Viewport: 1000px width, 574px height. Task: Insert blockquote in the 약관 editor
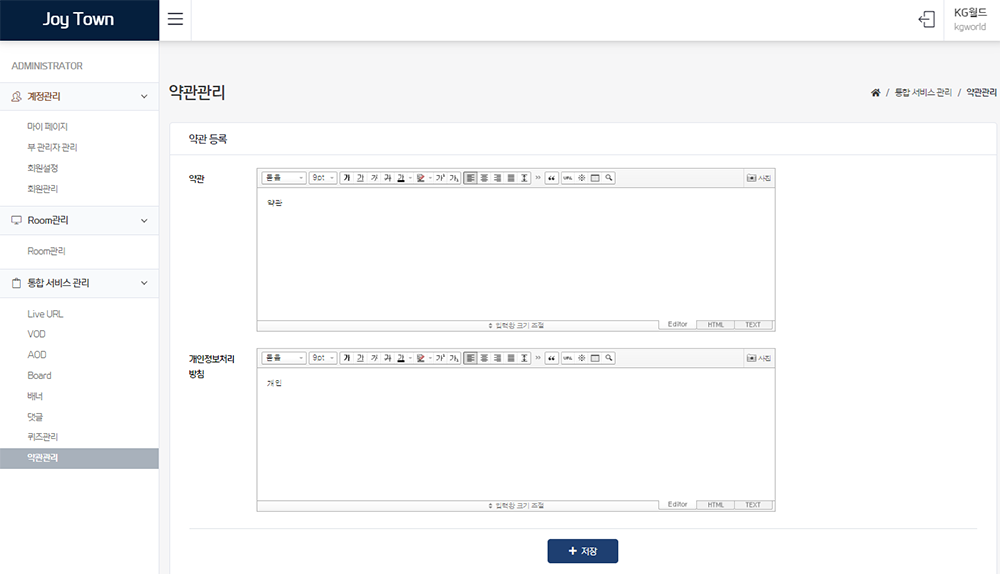pyautogui.click(x=551, y=178)
